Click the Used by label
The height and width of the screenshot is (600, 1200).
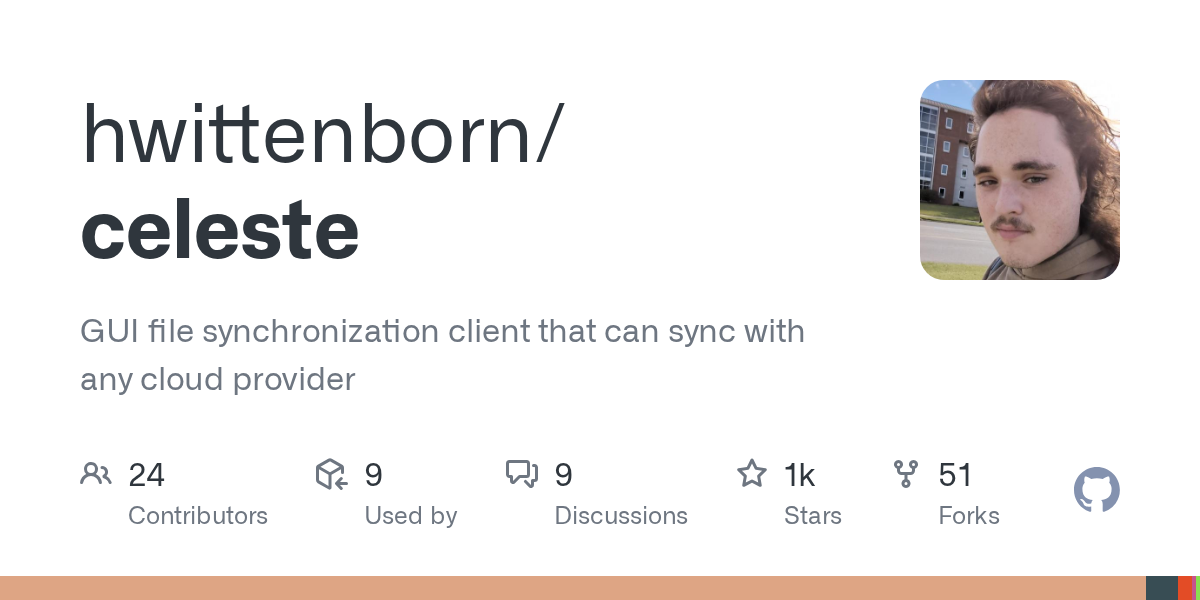pyautogui.click(x=410, y=516)
